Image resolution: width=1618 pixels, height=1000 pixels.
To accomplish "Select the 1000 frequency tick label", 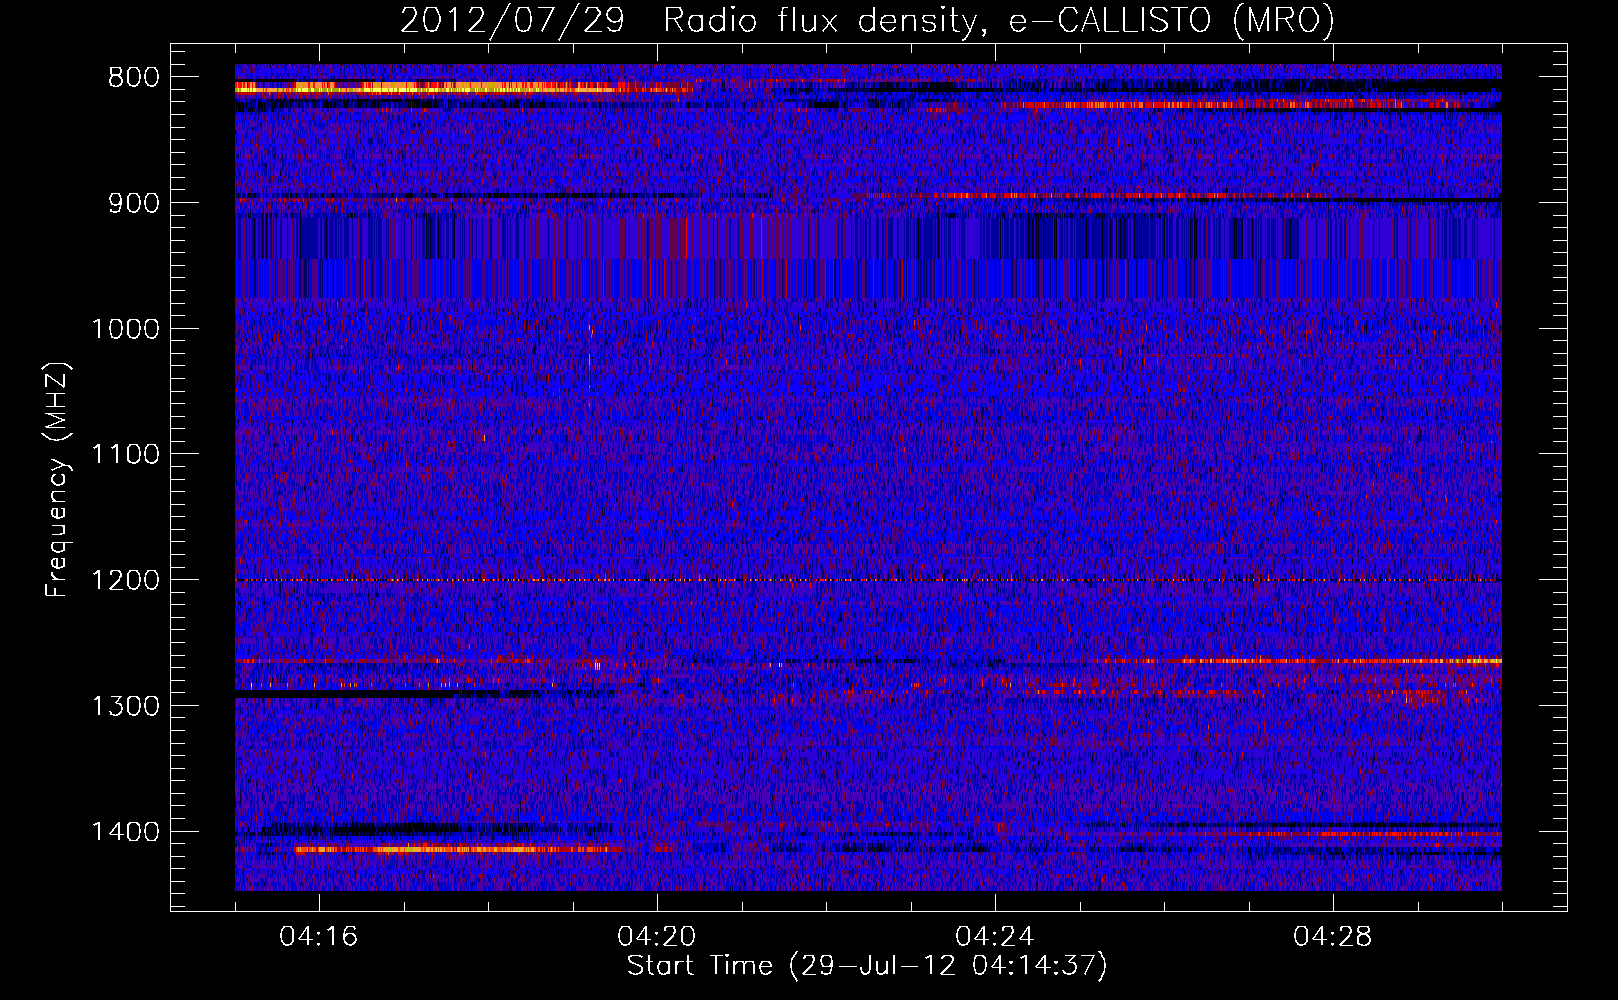I will click(125, 329).
